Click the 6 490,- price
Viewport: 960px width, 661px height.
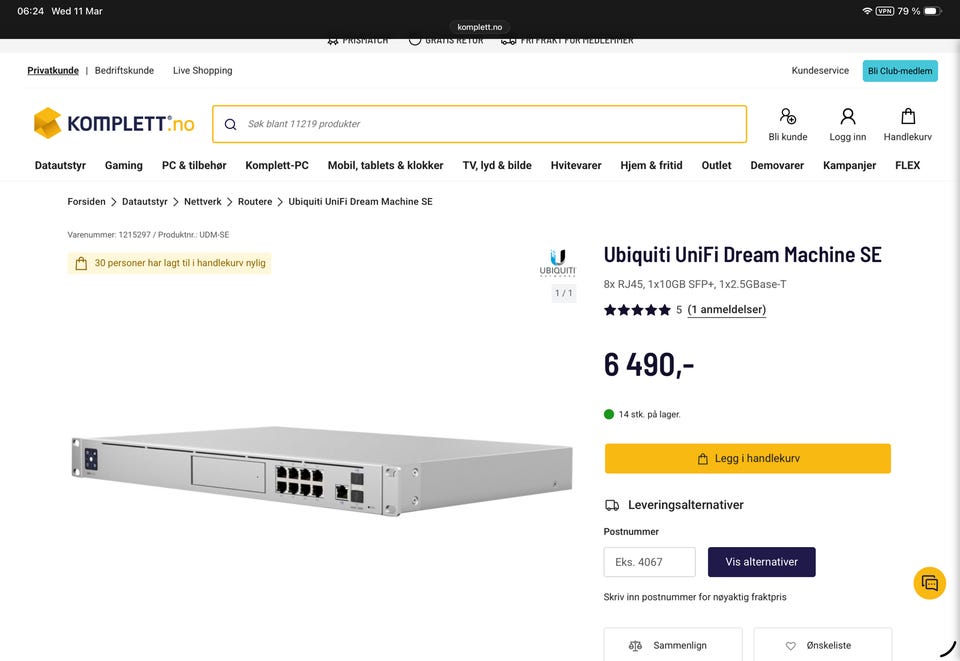pos(649,365)
